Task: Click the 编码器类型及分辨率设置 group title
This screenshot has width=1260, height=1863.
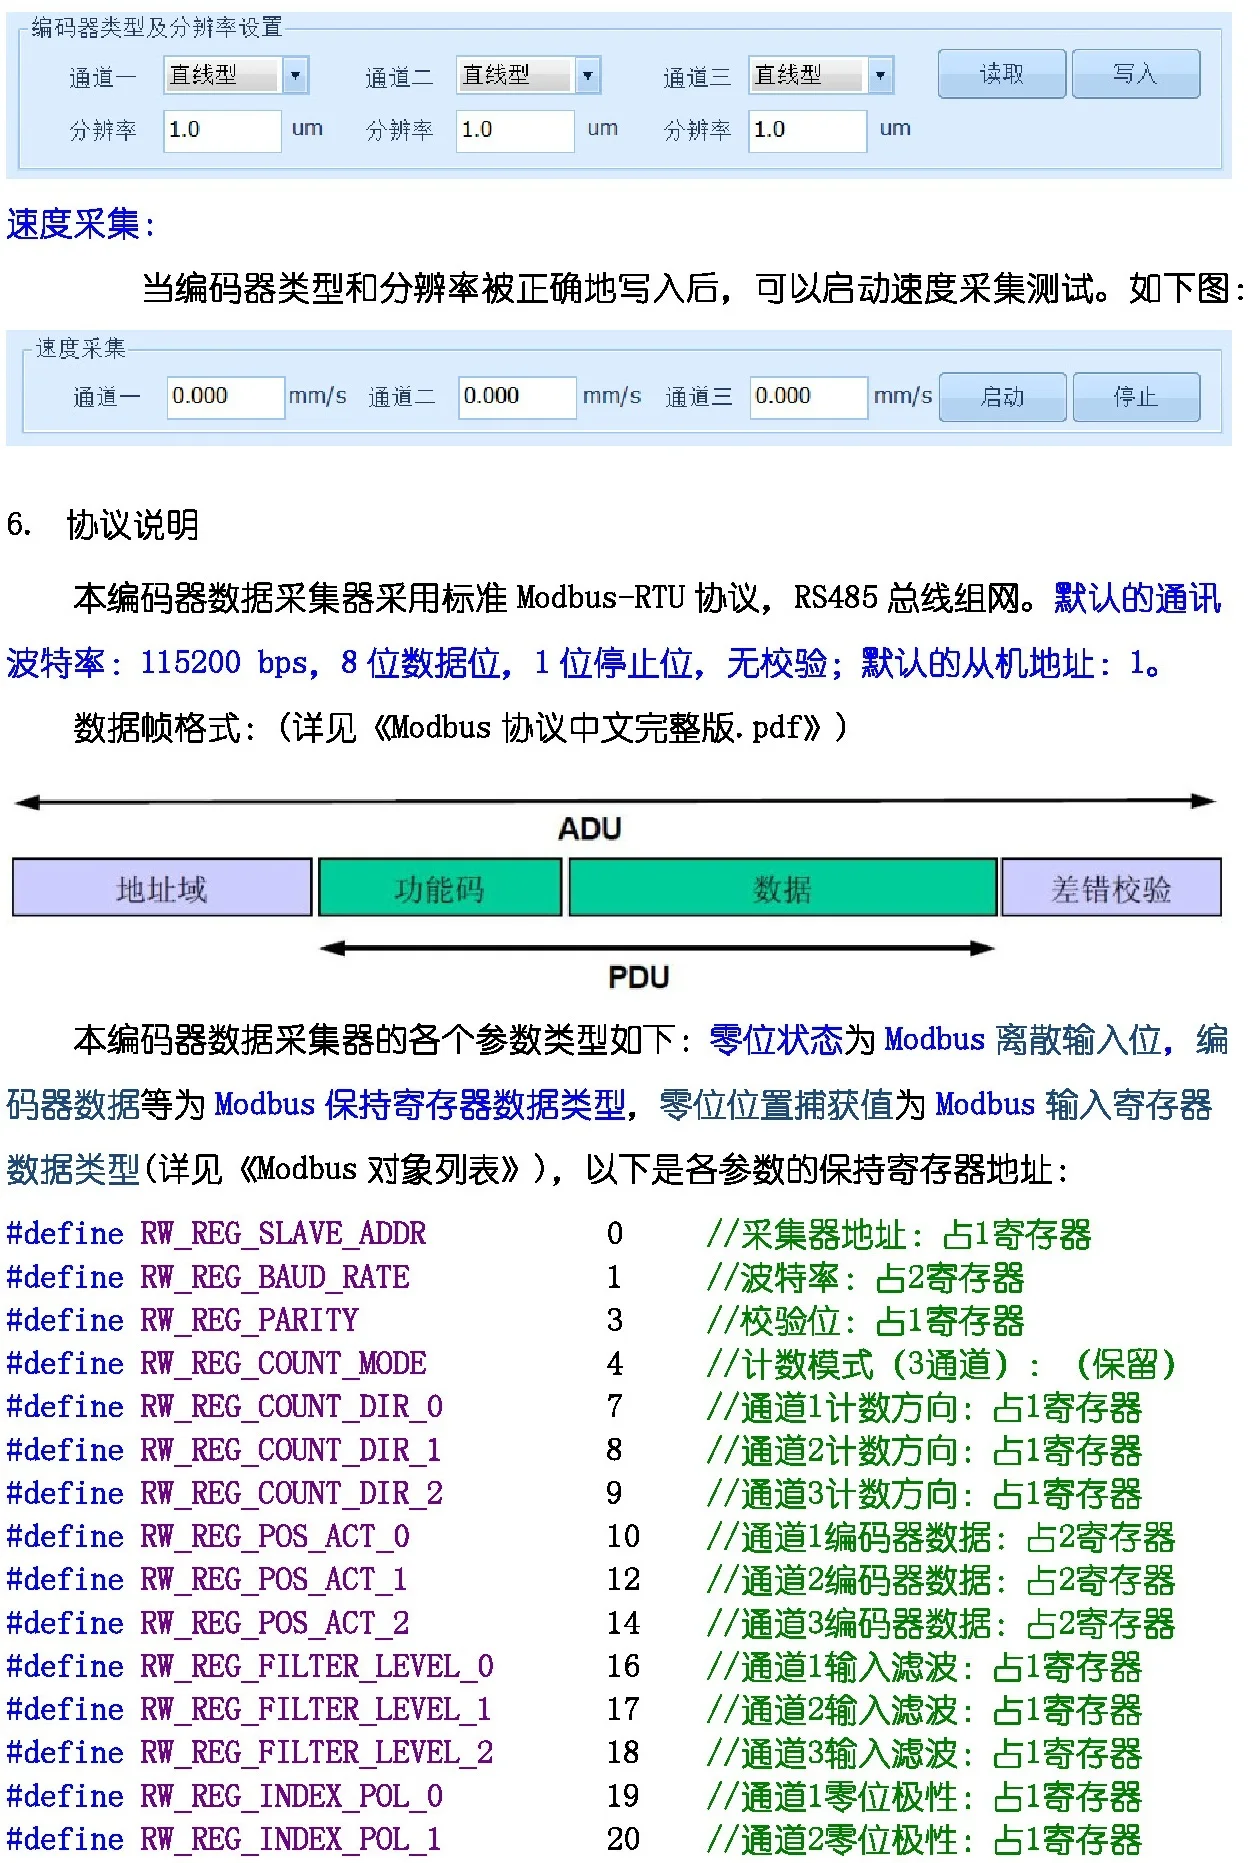Action: point(157,27)
